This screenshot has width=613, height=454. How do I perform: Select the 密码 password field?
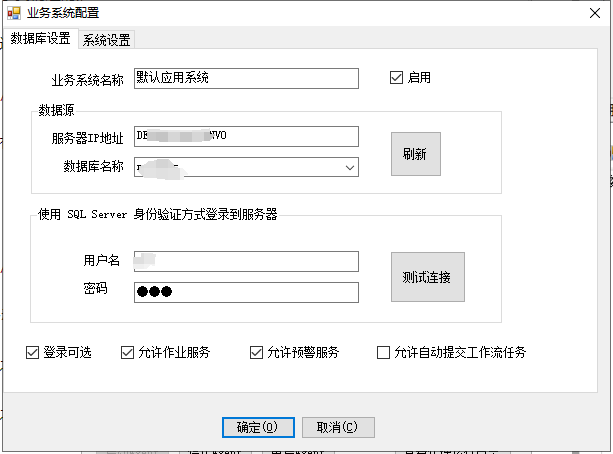tap(245, 292)
